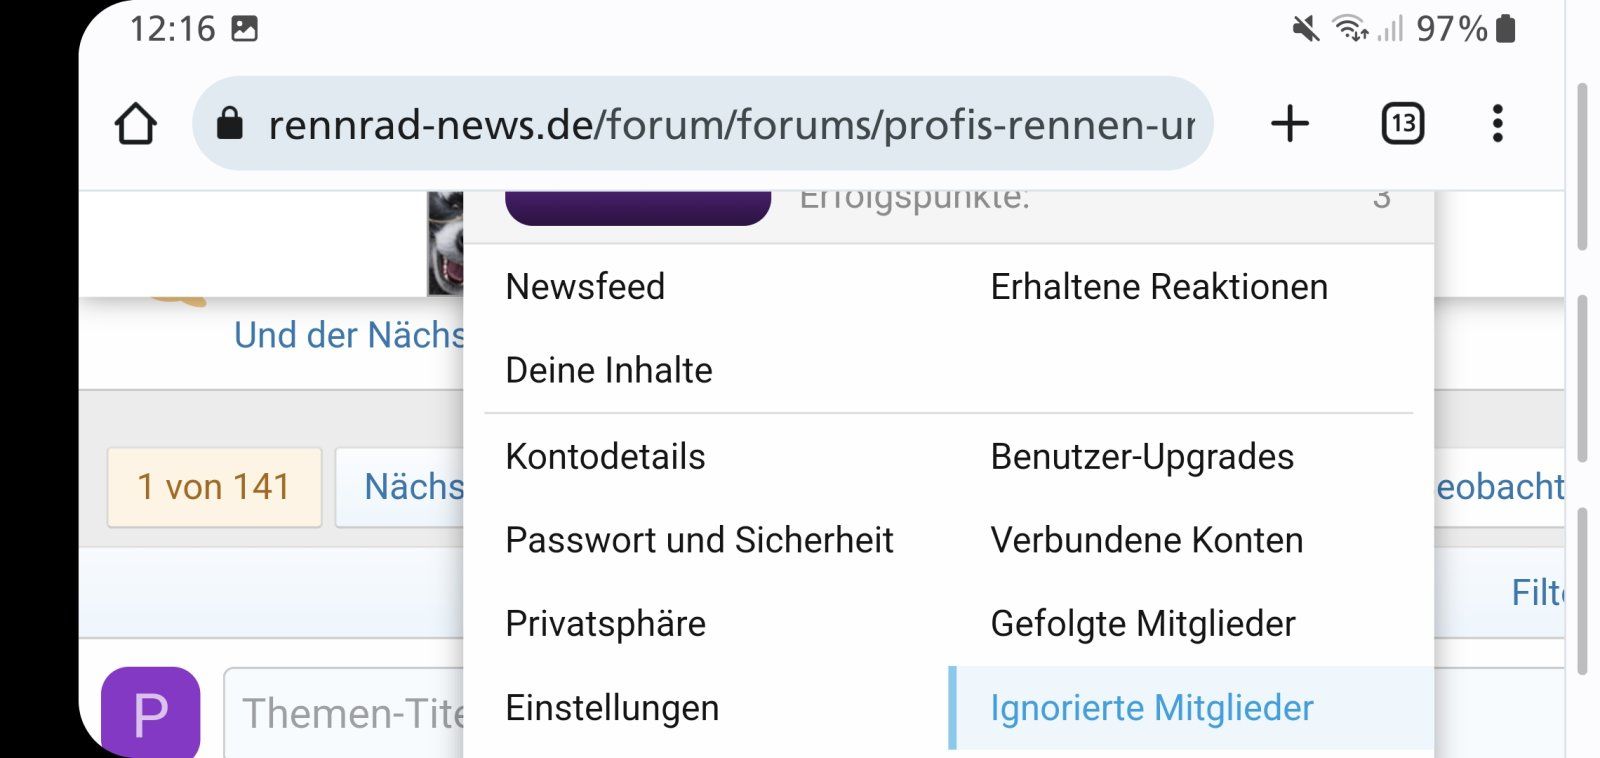The image size is (1600, 758).
Task: Open Deine Inhalte
Action: click(x=609, y=370)
